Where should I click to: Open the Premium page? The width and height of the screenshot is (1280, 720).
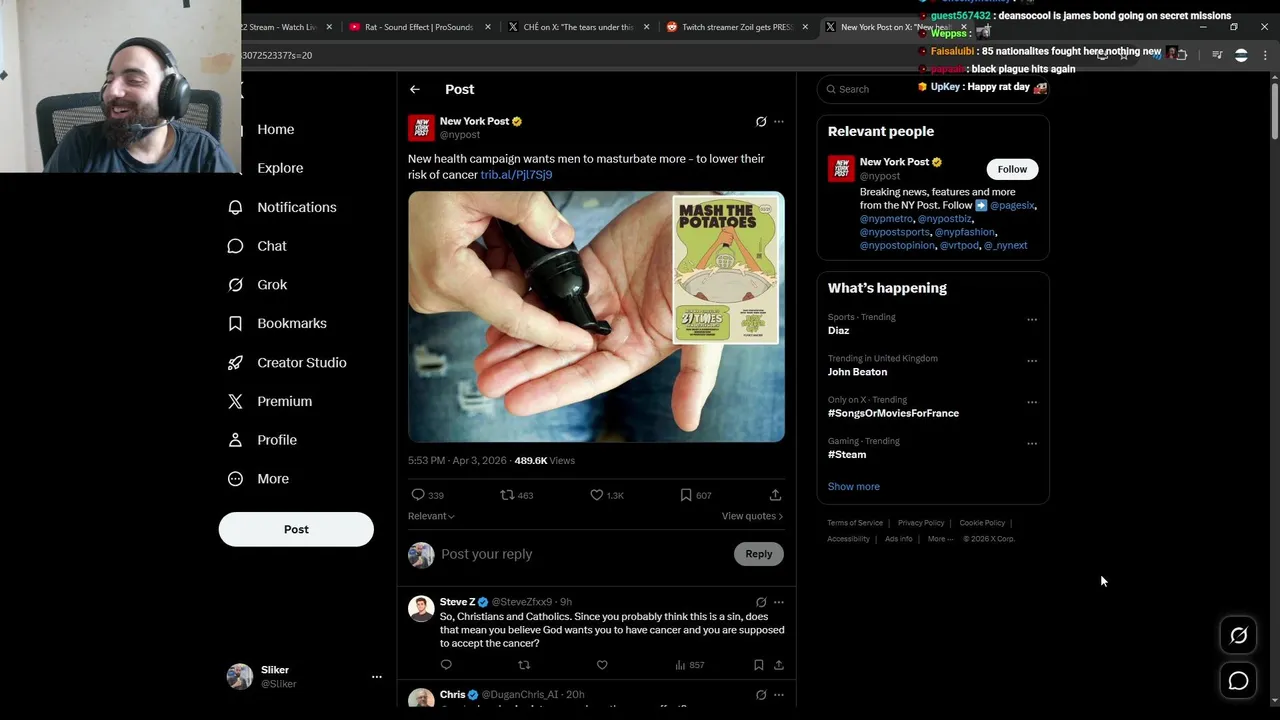[x=270, y=401]
